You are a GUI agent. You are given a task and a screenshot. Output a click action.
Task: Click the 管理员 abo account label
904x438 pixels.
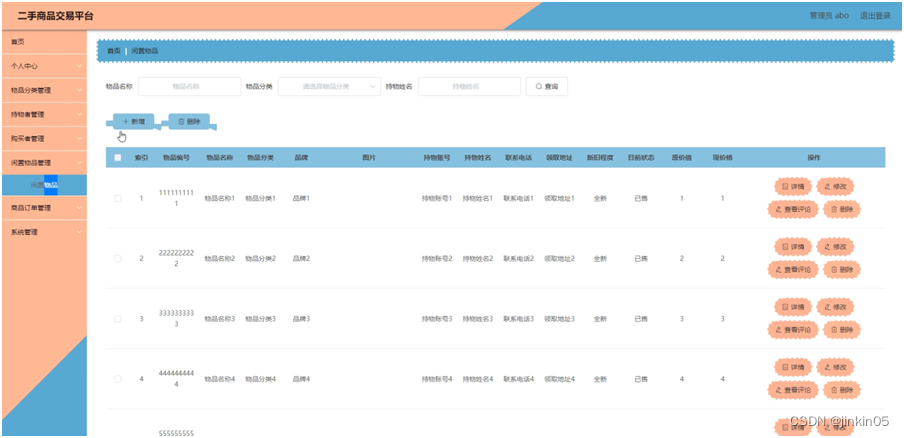coord(829,16)
